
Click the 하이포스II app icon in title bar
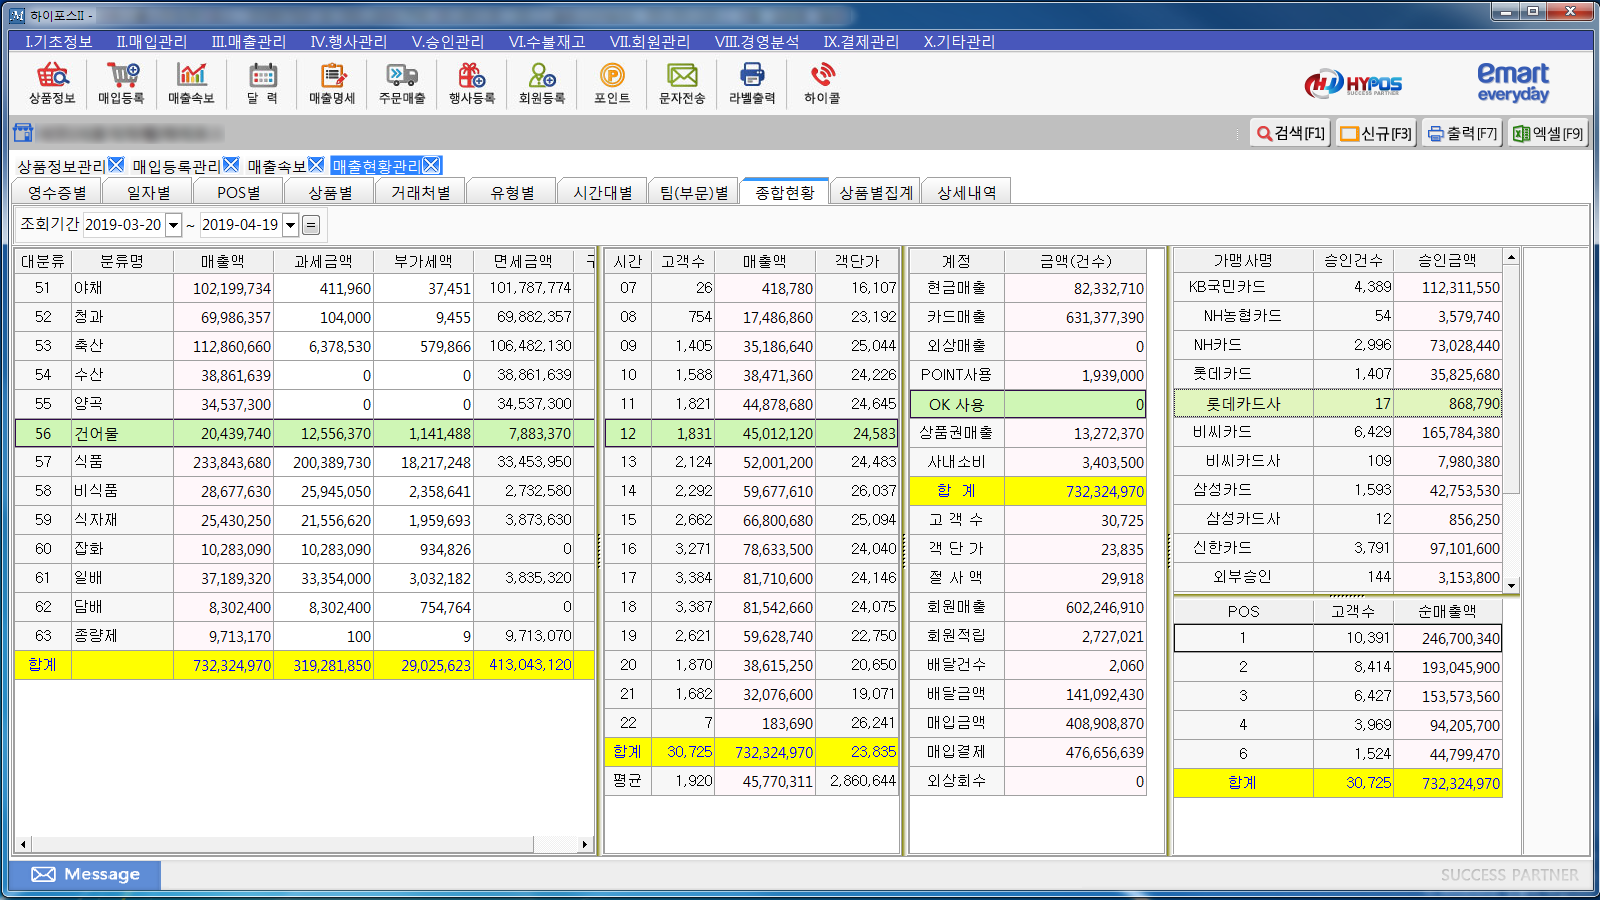pos(17,15)
